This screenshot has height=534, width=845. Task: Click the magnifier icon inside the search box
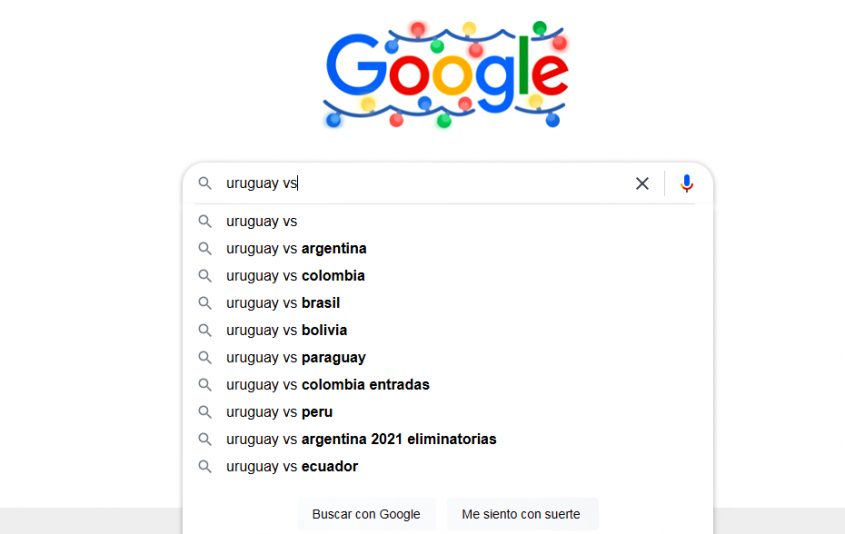(x=205, y=183)
